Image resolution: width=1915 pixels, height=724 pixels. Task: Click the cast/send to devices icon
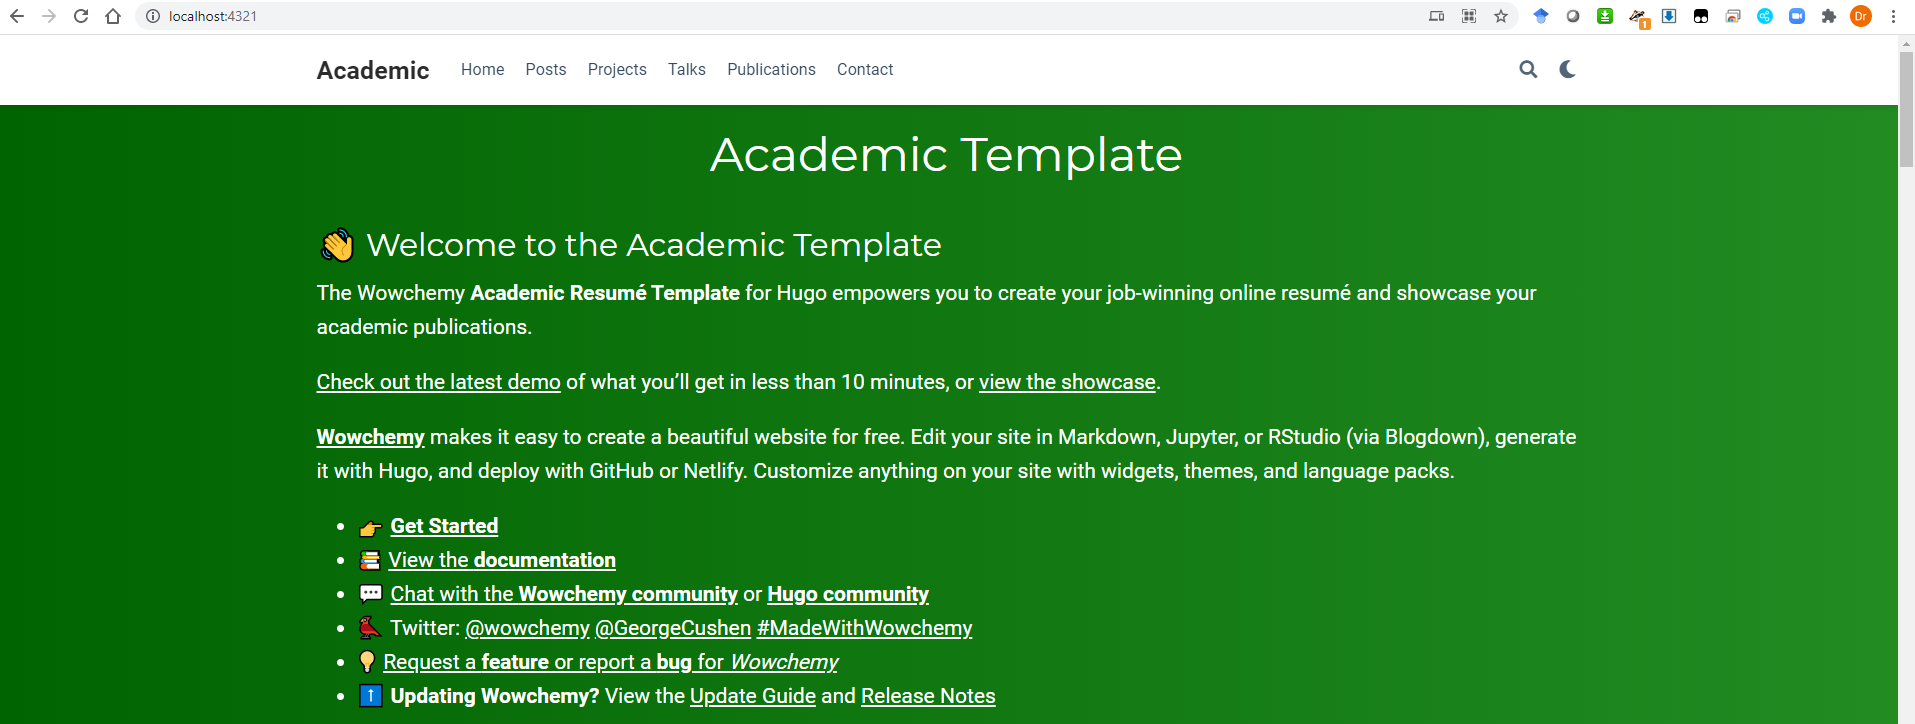tap(1437, 16)
